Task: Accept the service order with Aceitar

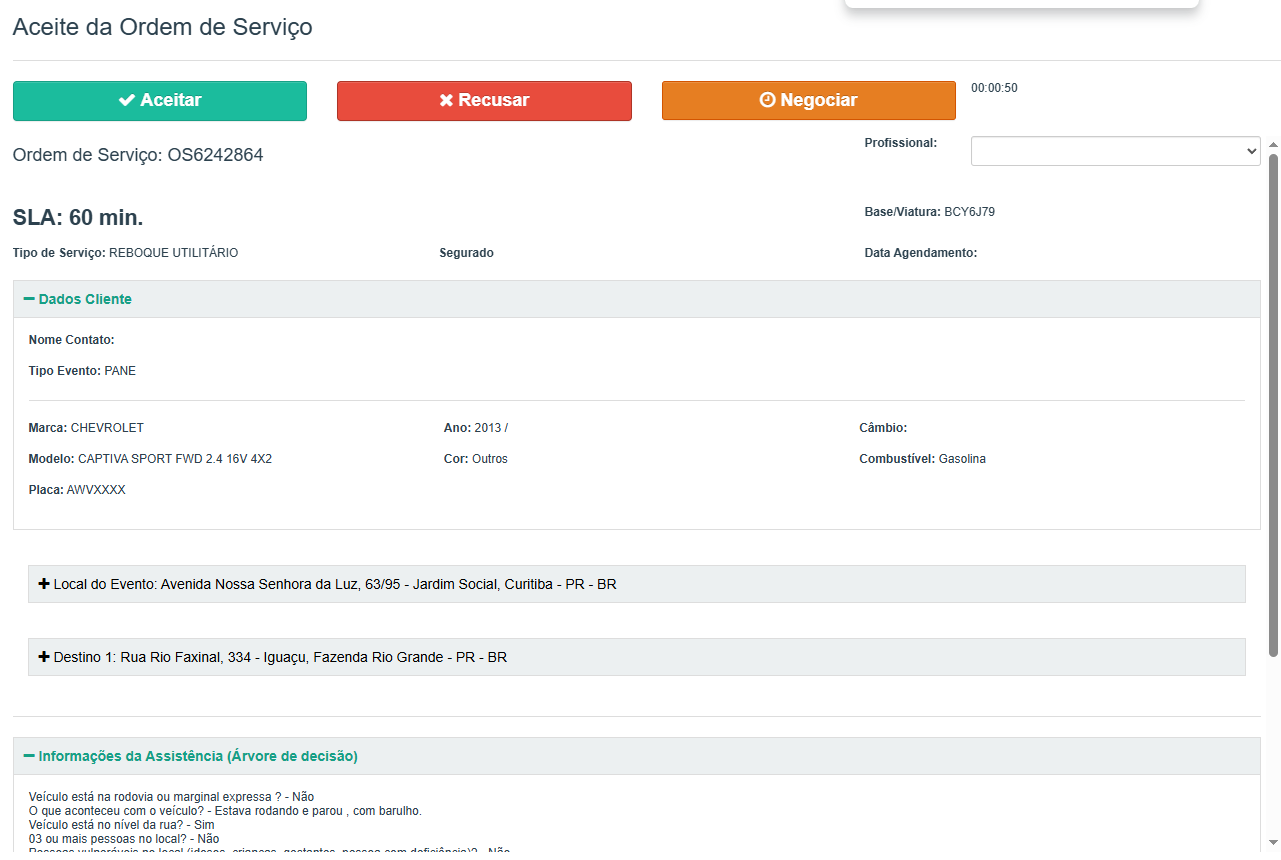Action: (x=160, y=101)
